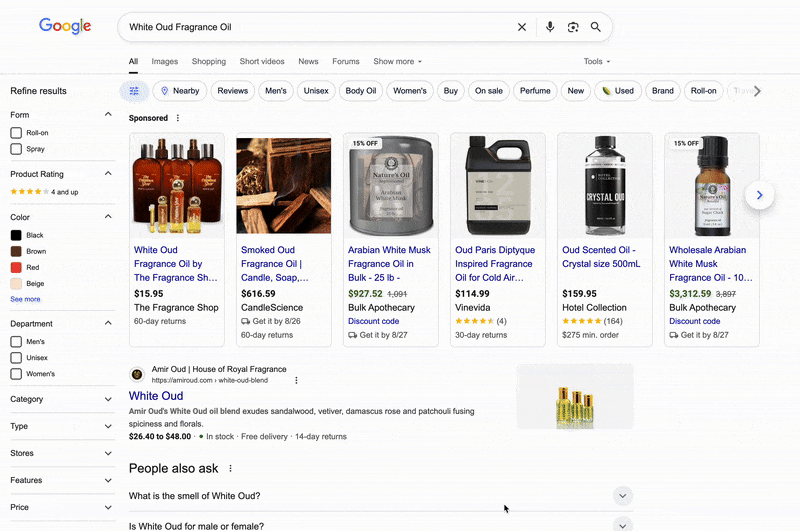Select the Used filter chip
The height and width of the screenshot is (531, 800).
point(617,91)
